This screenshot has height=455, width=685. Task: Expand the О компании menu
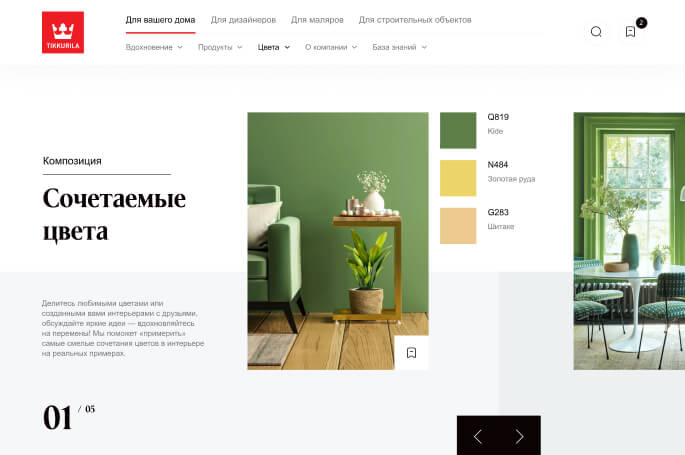click(331, 47)
